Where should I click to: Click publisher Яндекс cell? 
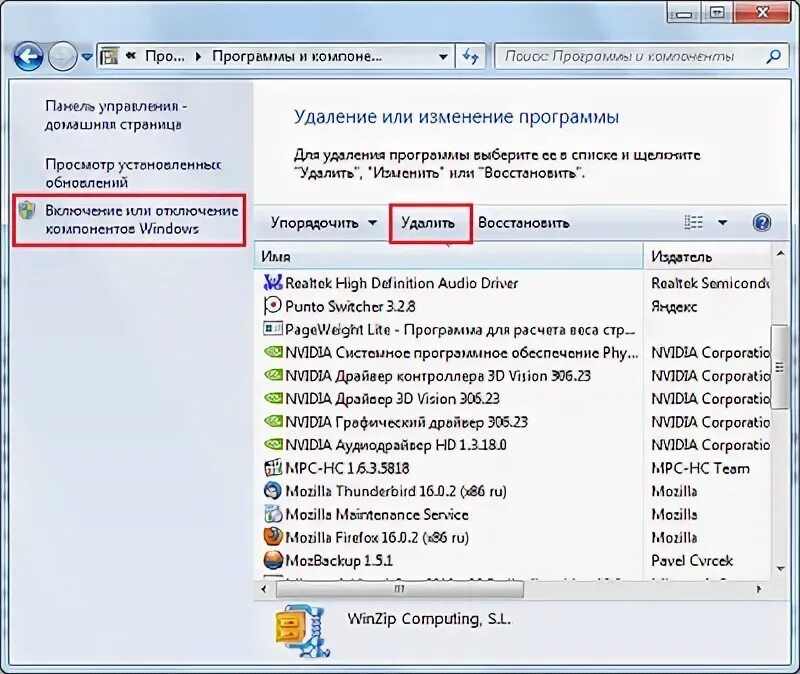coord(674,306)
